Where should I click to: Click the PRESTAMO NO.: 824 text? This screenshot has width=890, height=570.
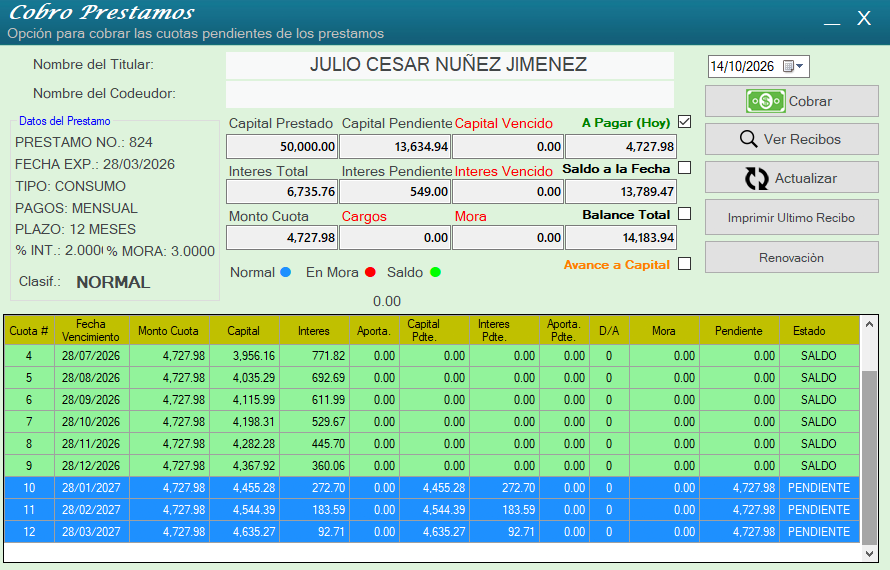click(84, 142)
